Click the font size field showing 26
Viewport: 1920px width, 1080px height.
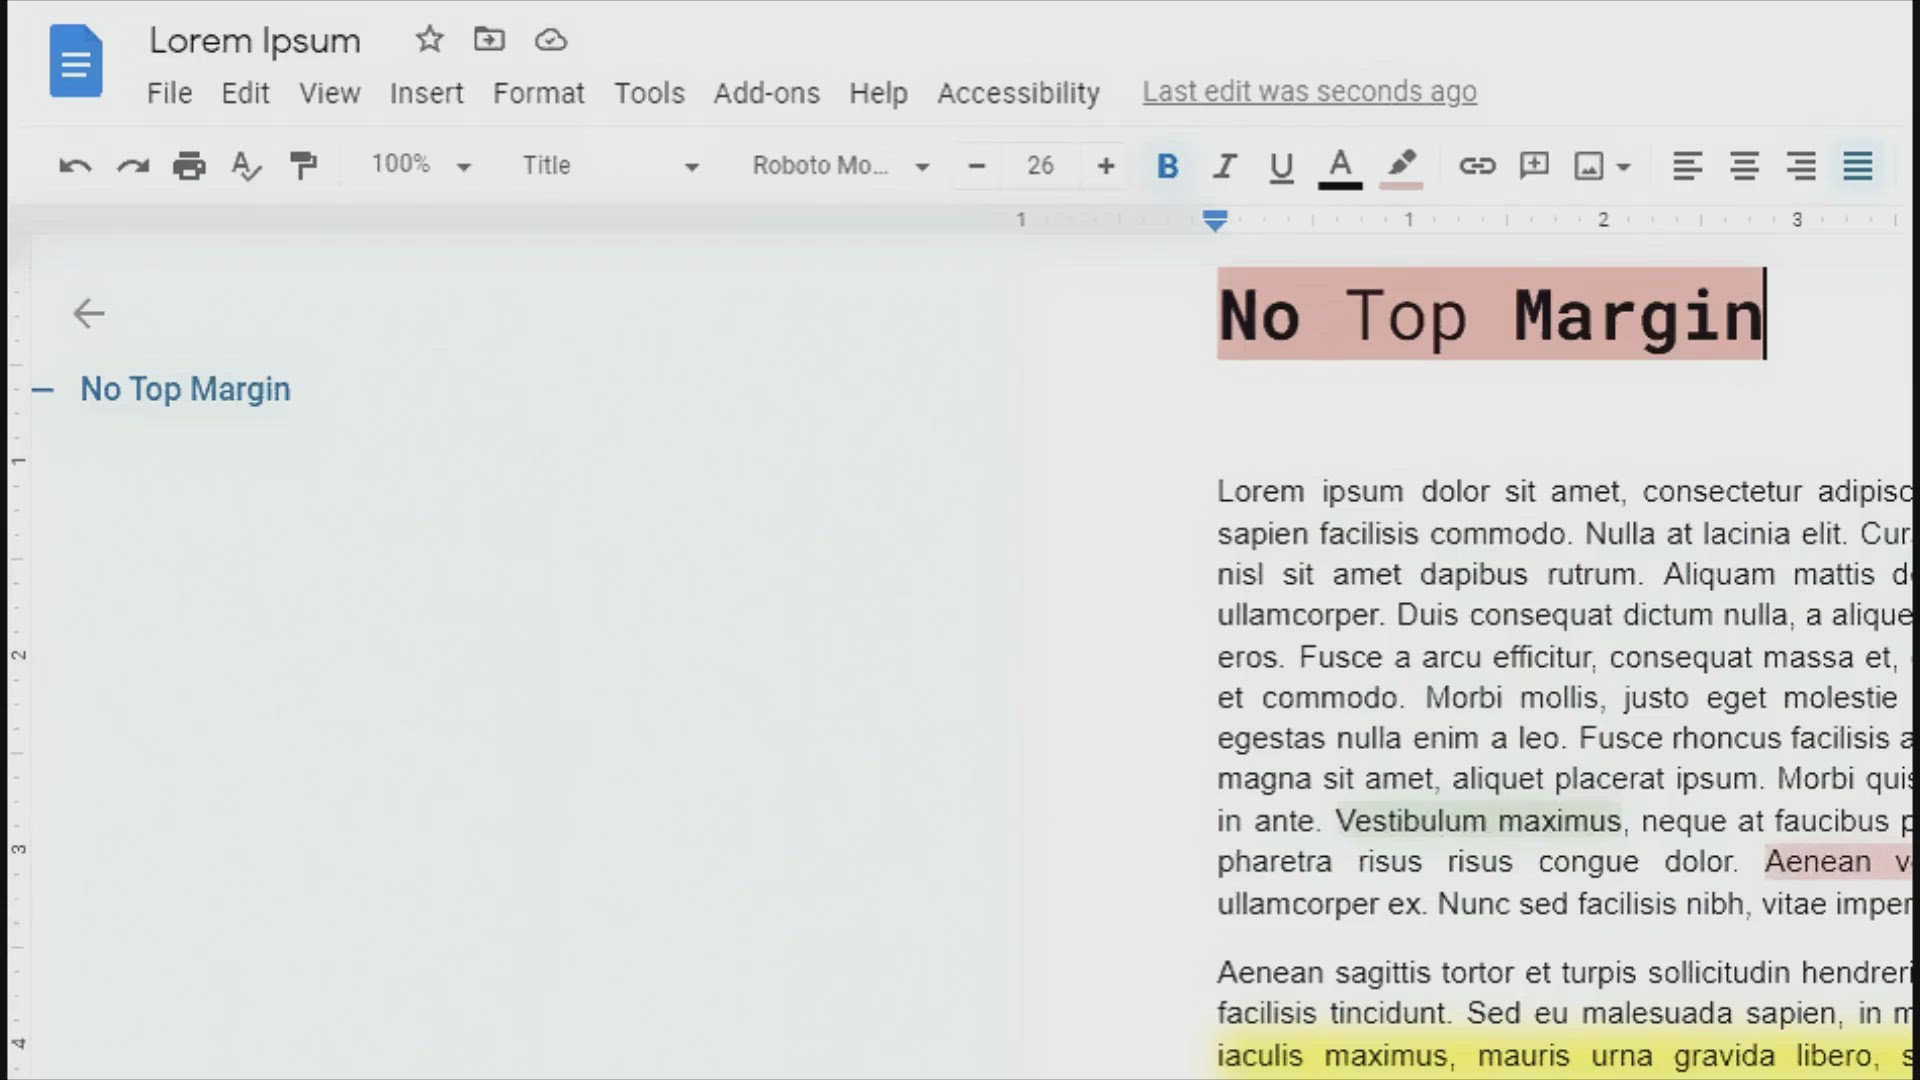coord(1040,166)
